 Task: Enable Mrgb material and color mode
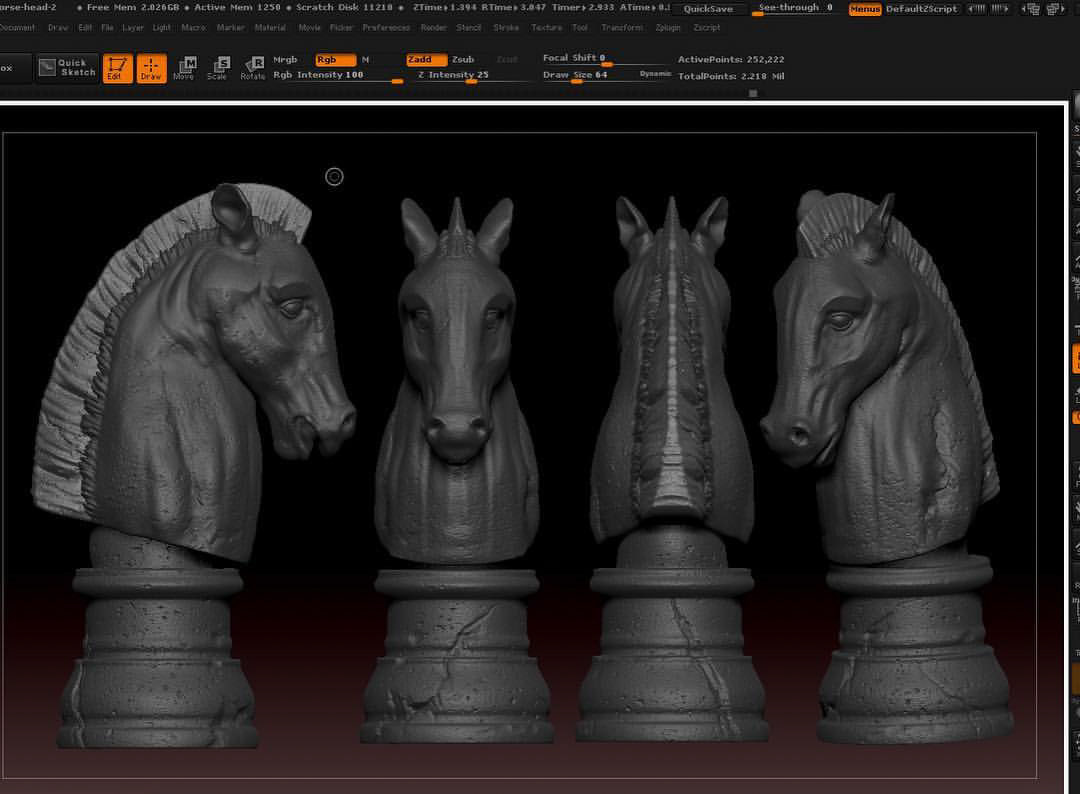[285, 60]
